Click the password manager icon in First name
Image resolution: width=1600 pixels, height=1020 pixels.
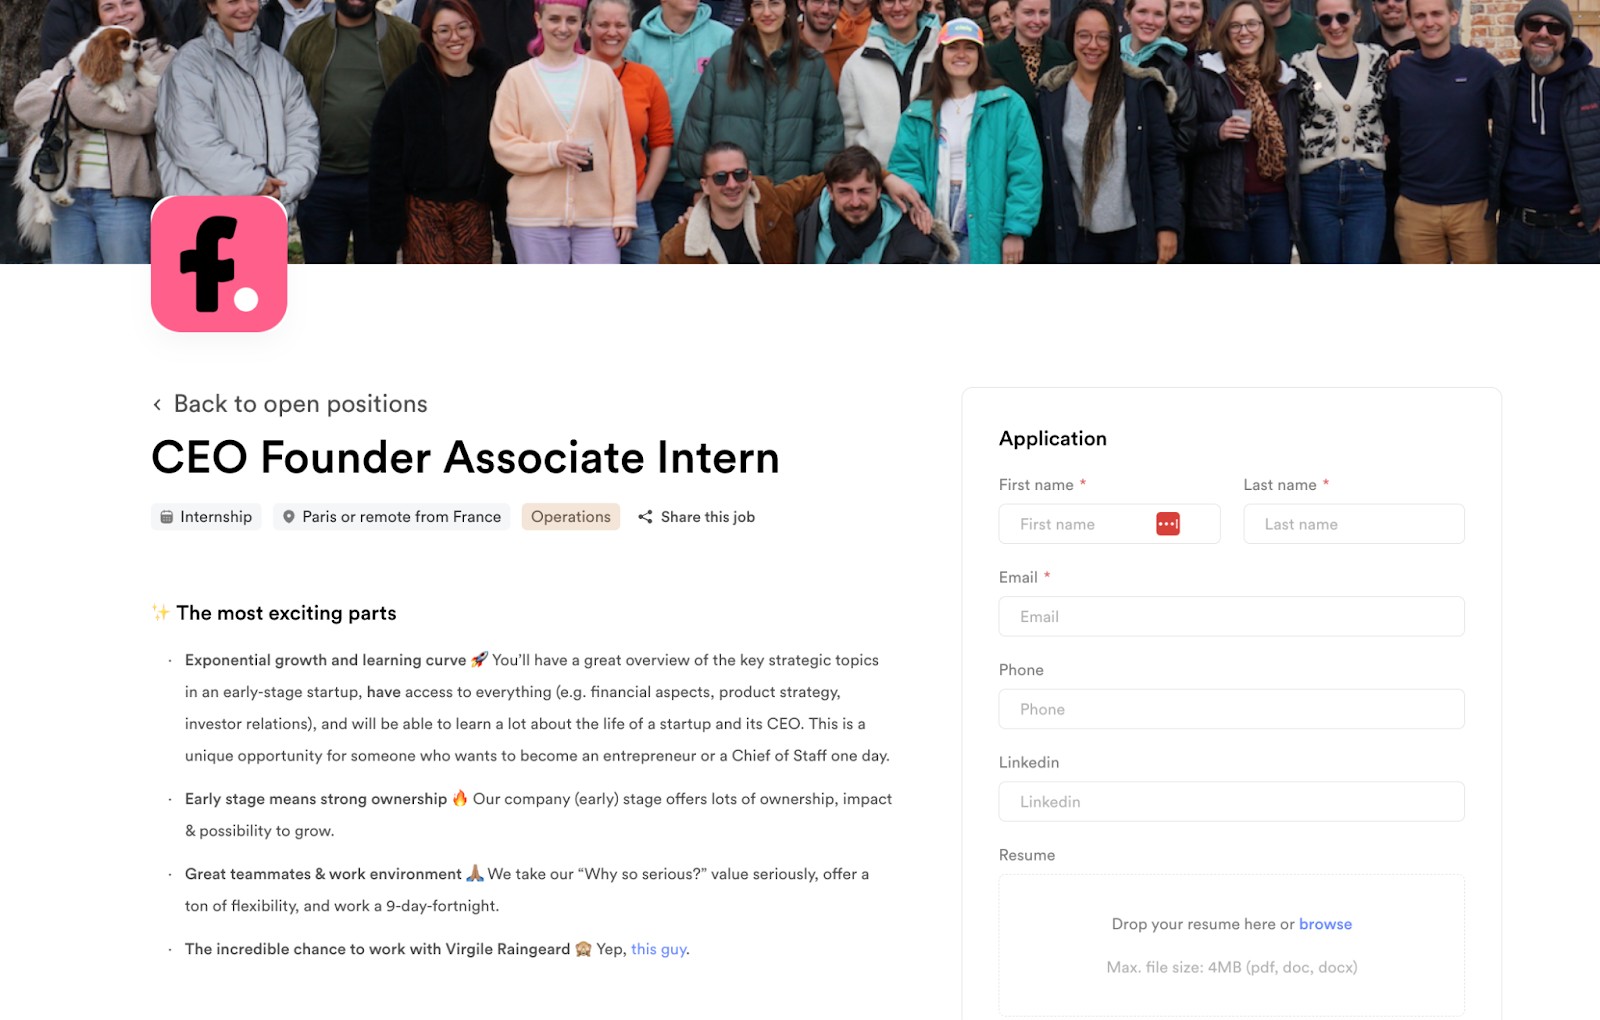pyautogui.click(x=1168, y=524)
